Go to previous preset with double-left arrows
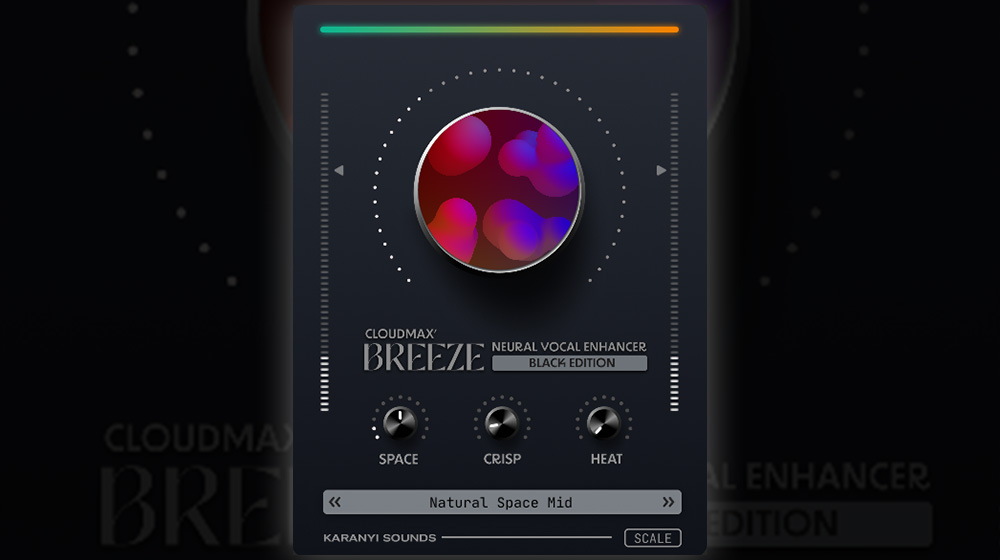Screen dimensions: 1000x560 tap(335, 502)
